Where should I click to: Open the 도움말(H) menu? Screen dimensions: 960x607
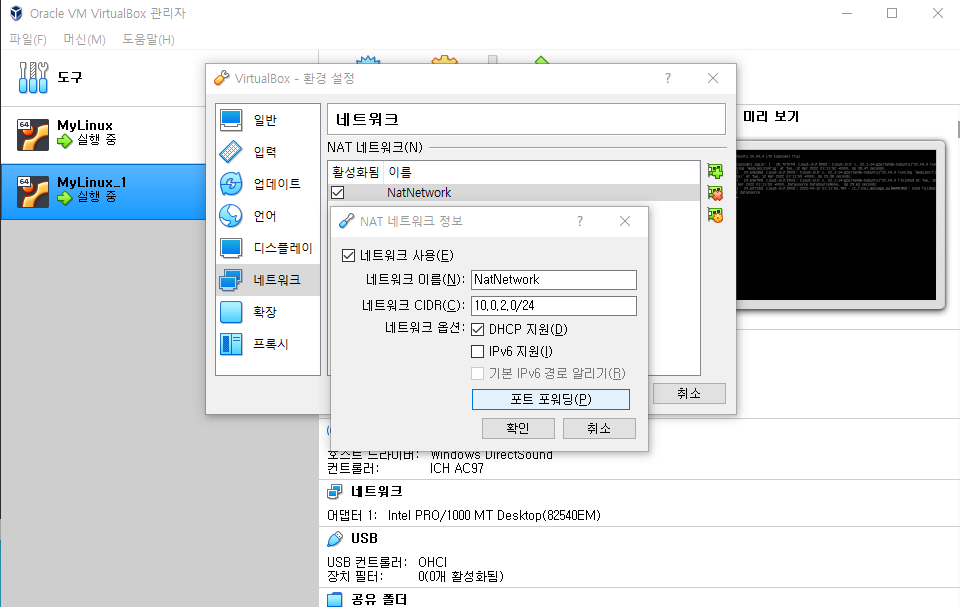[148, 40]
